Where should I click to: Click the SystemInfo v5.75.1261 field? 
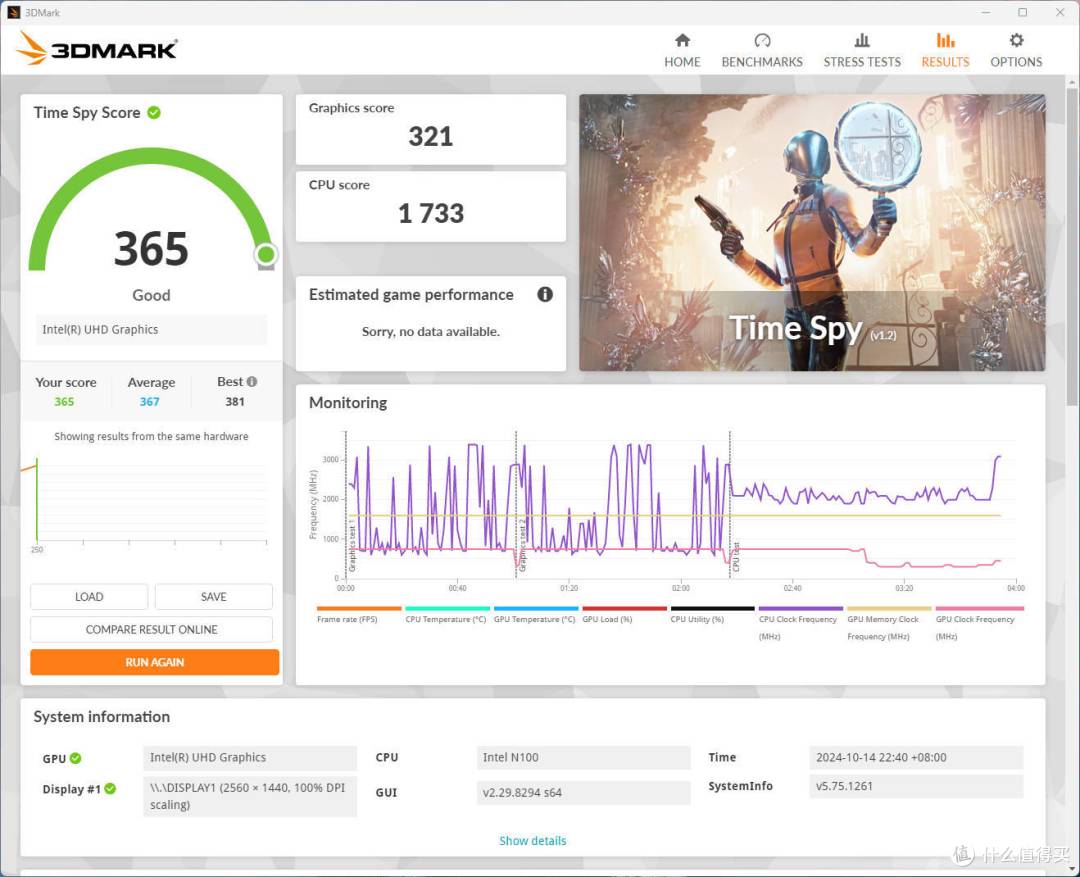tap(916, 786)
